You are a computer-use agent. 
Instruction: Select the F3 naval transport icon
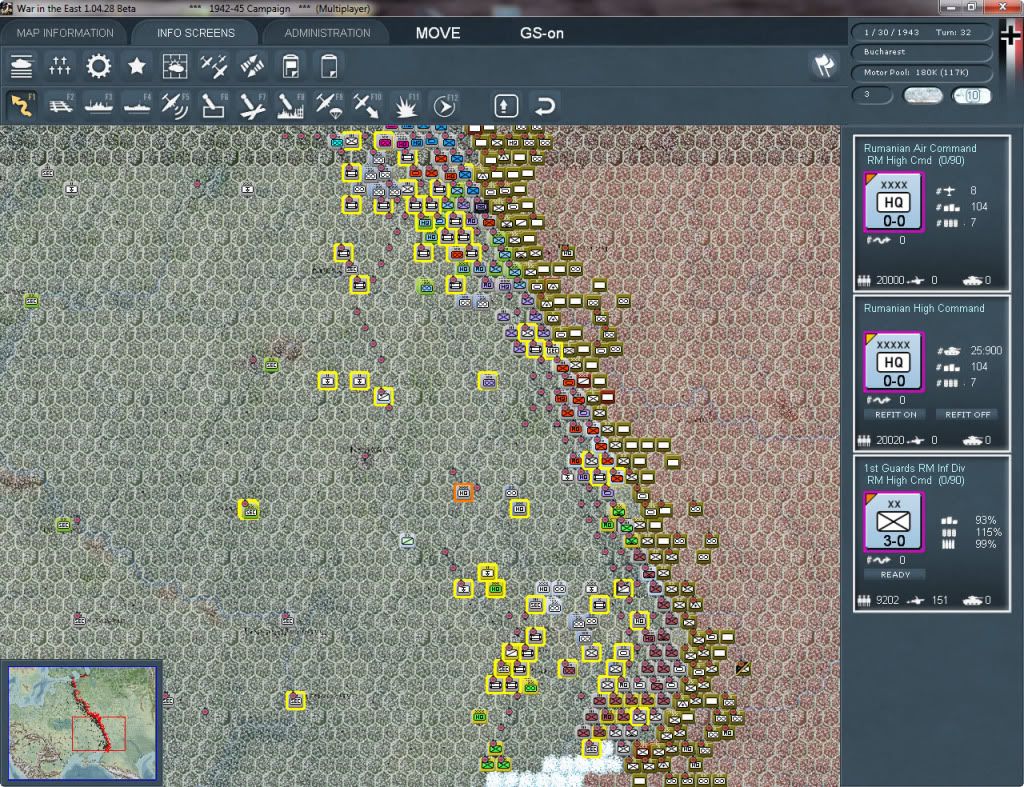click(x=99, y=105)
